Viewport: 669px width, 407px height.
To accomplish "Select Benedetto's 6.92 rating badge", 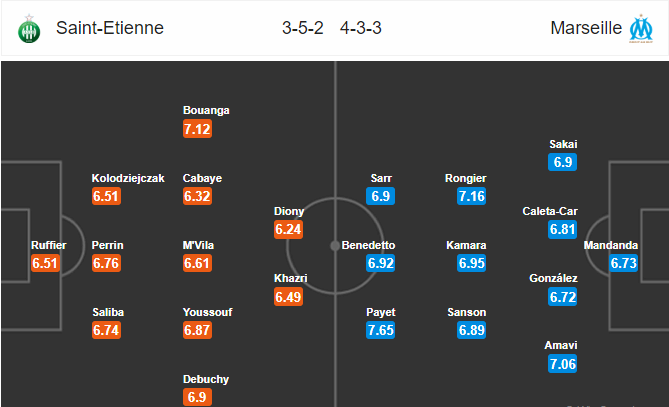I will pos(380,263).
